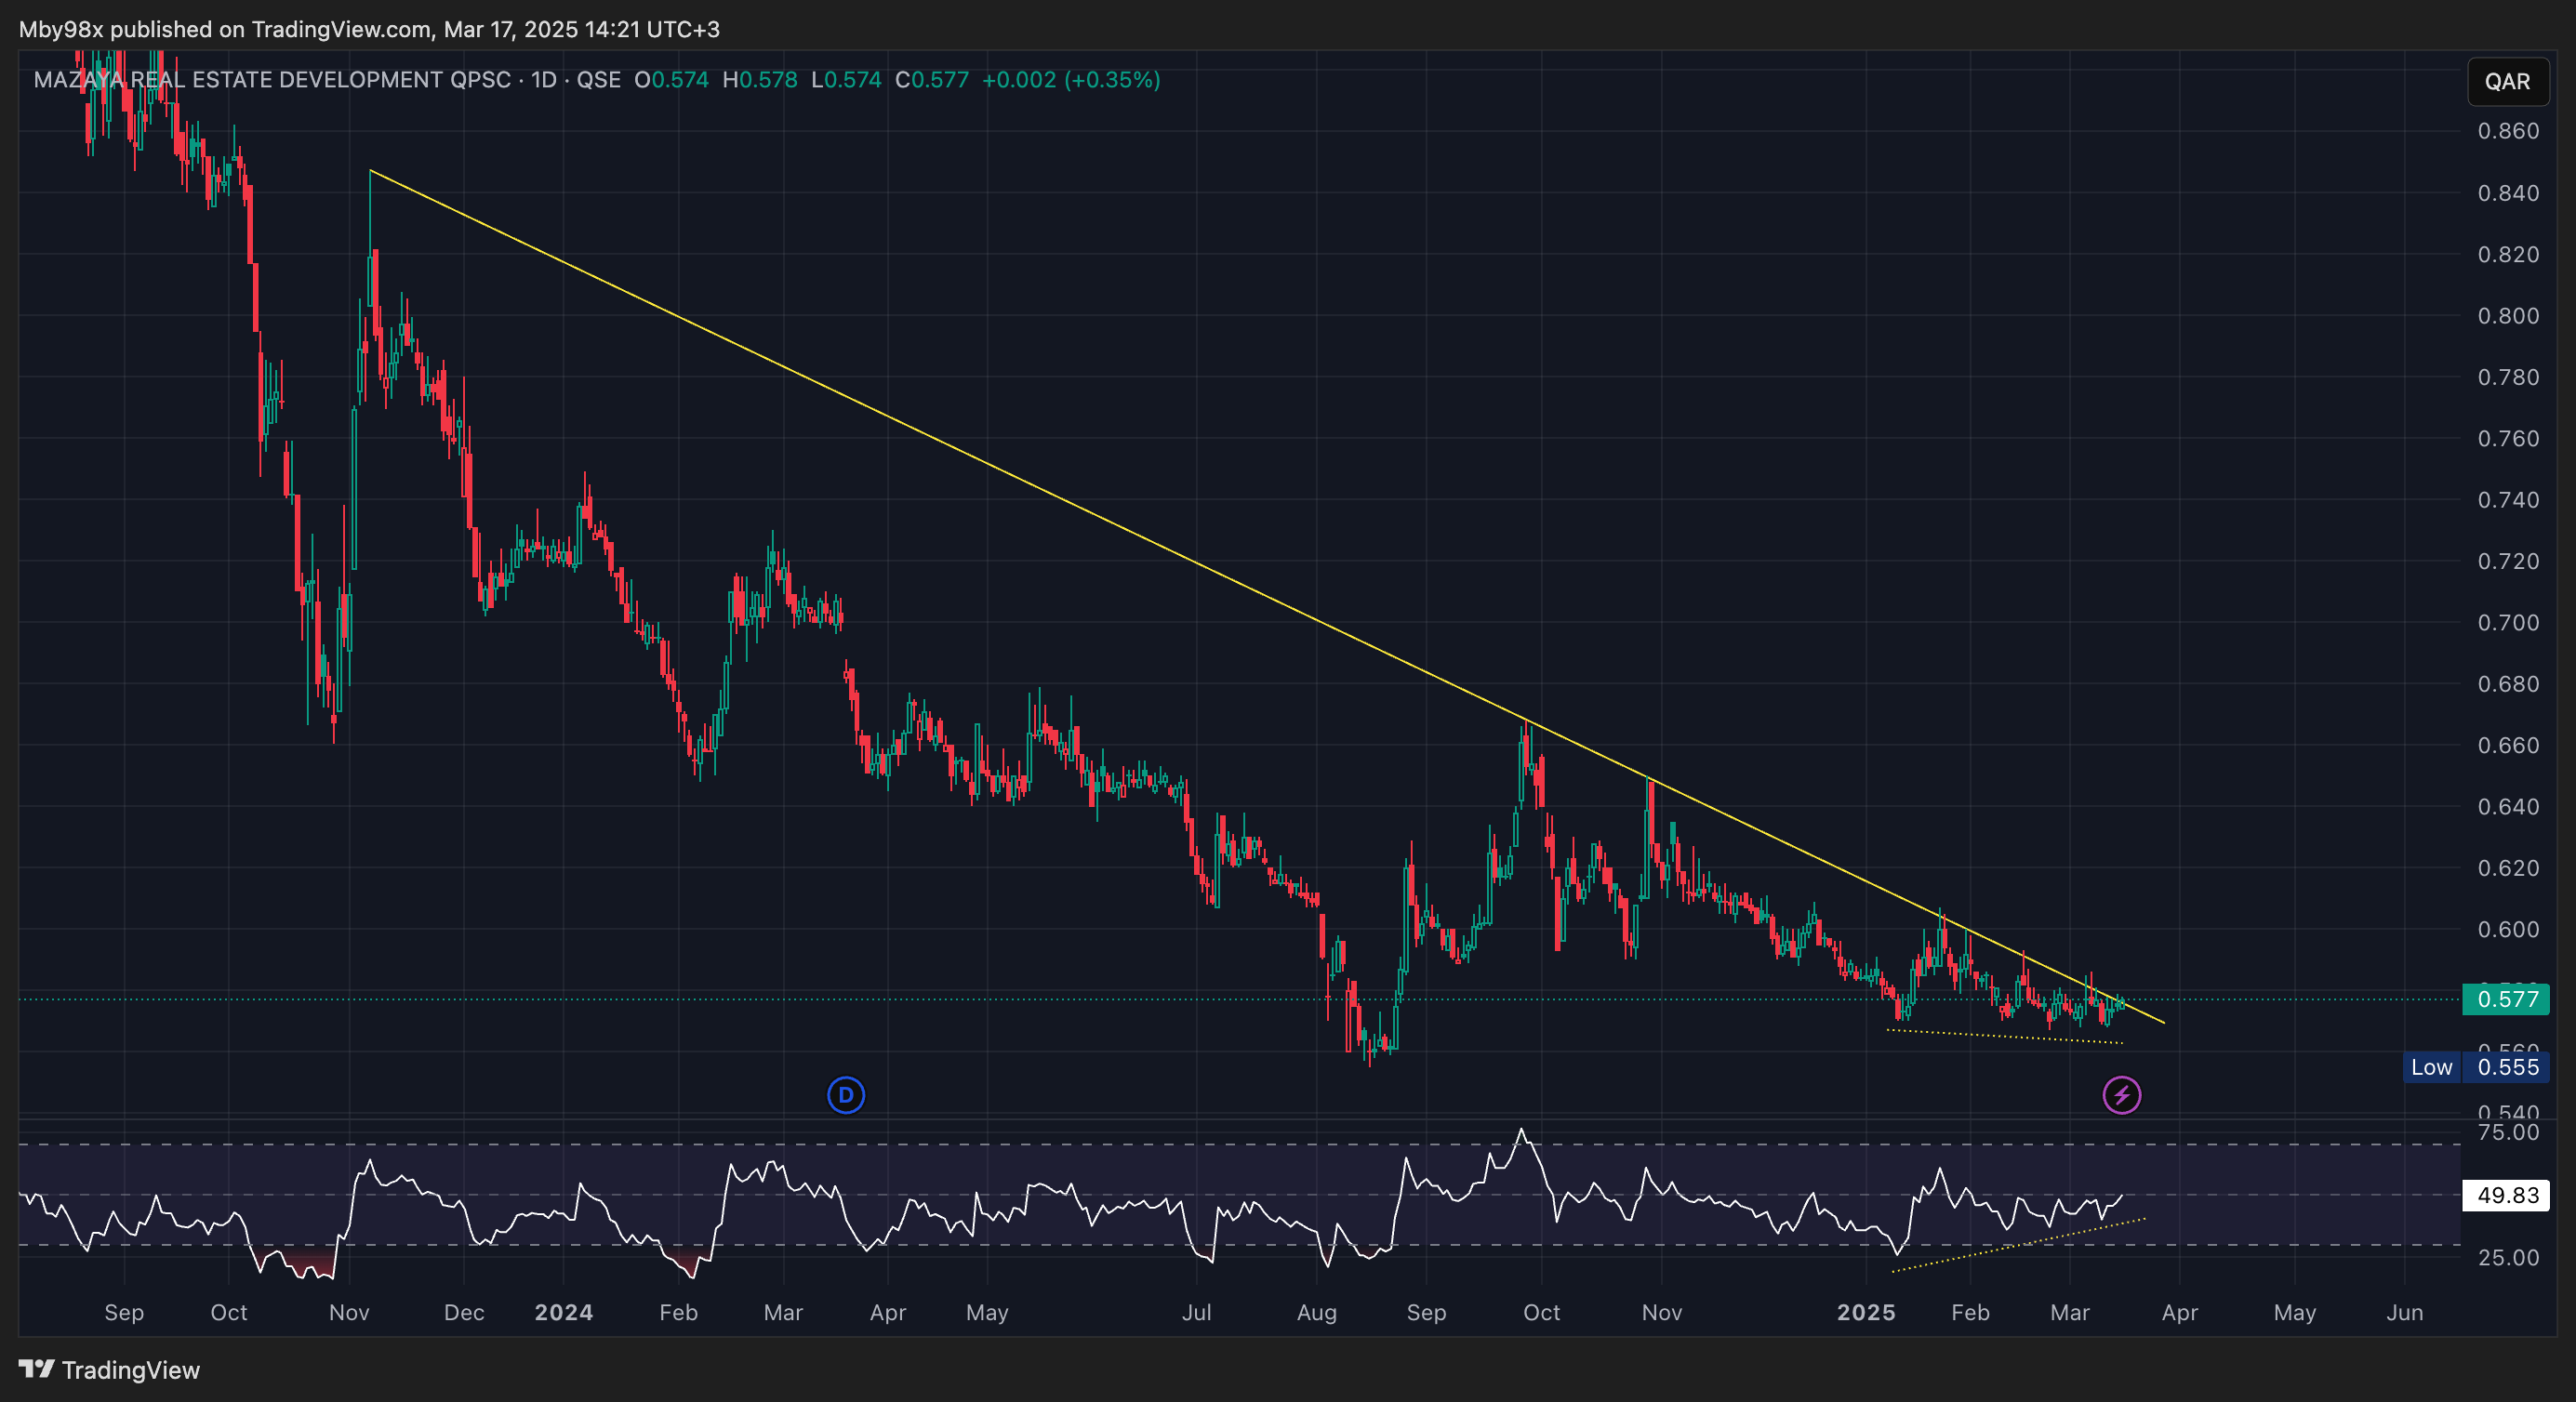This screenshot has width=2576, height=1402.
Task: Click the purple lightning event marker
Action: point(2121,1095)
